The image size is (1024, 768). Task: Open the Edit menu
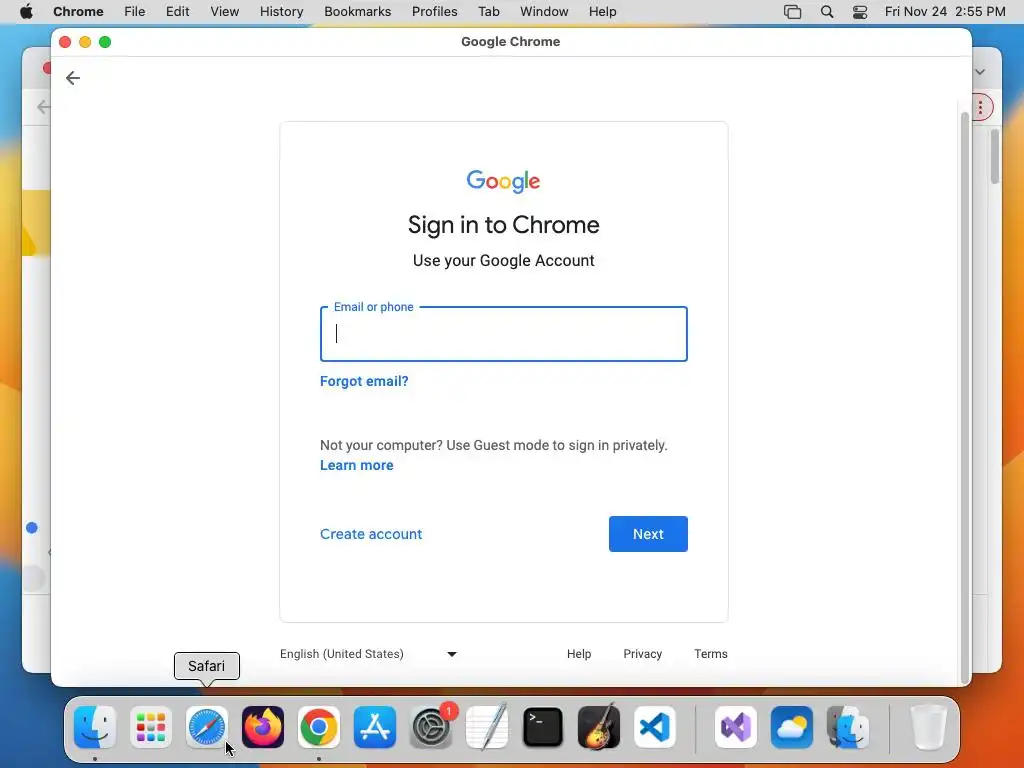coord(177,12)
